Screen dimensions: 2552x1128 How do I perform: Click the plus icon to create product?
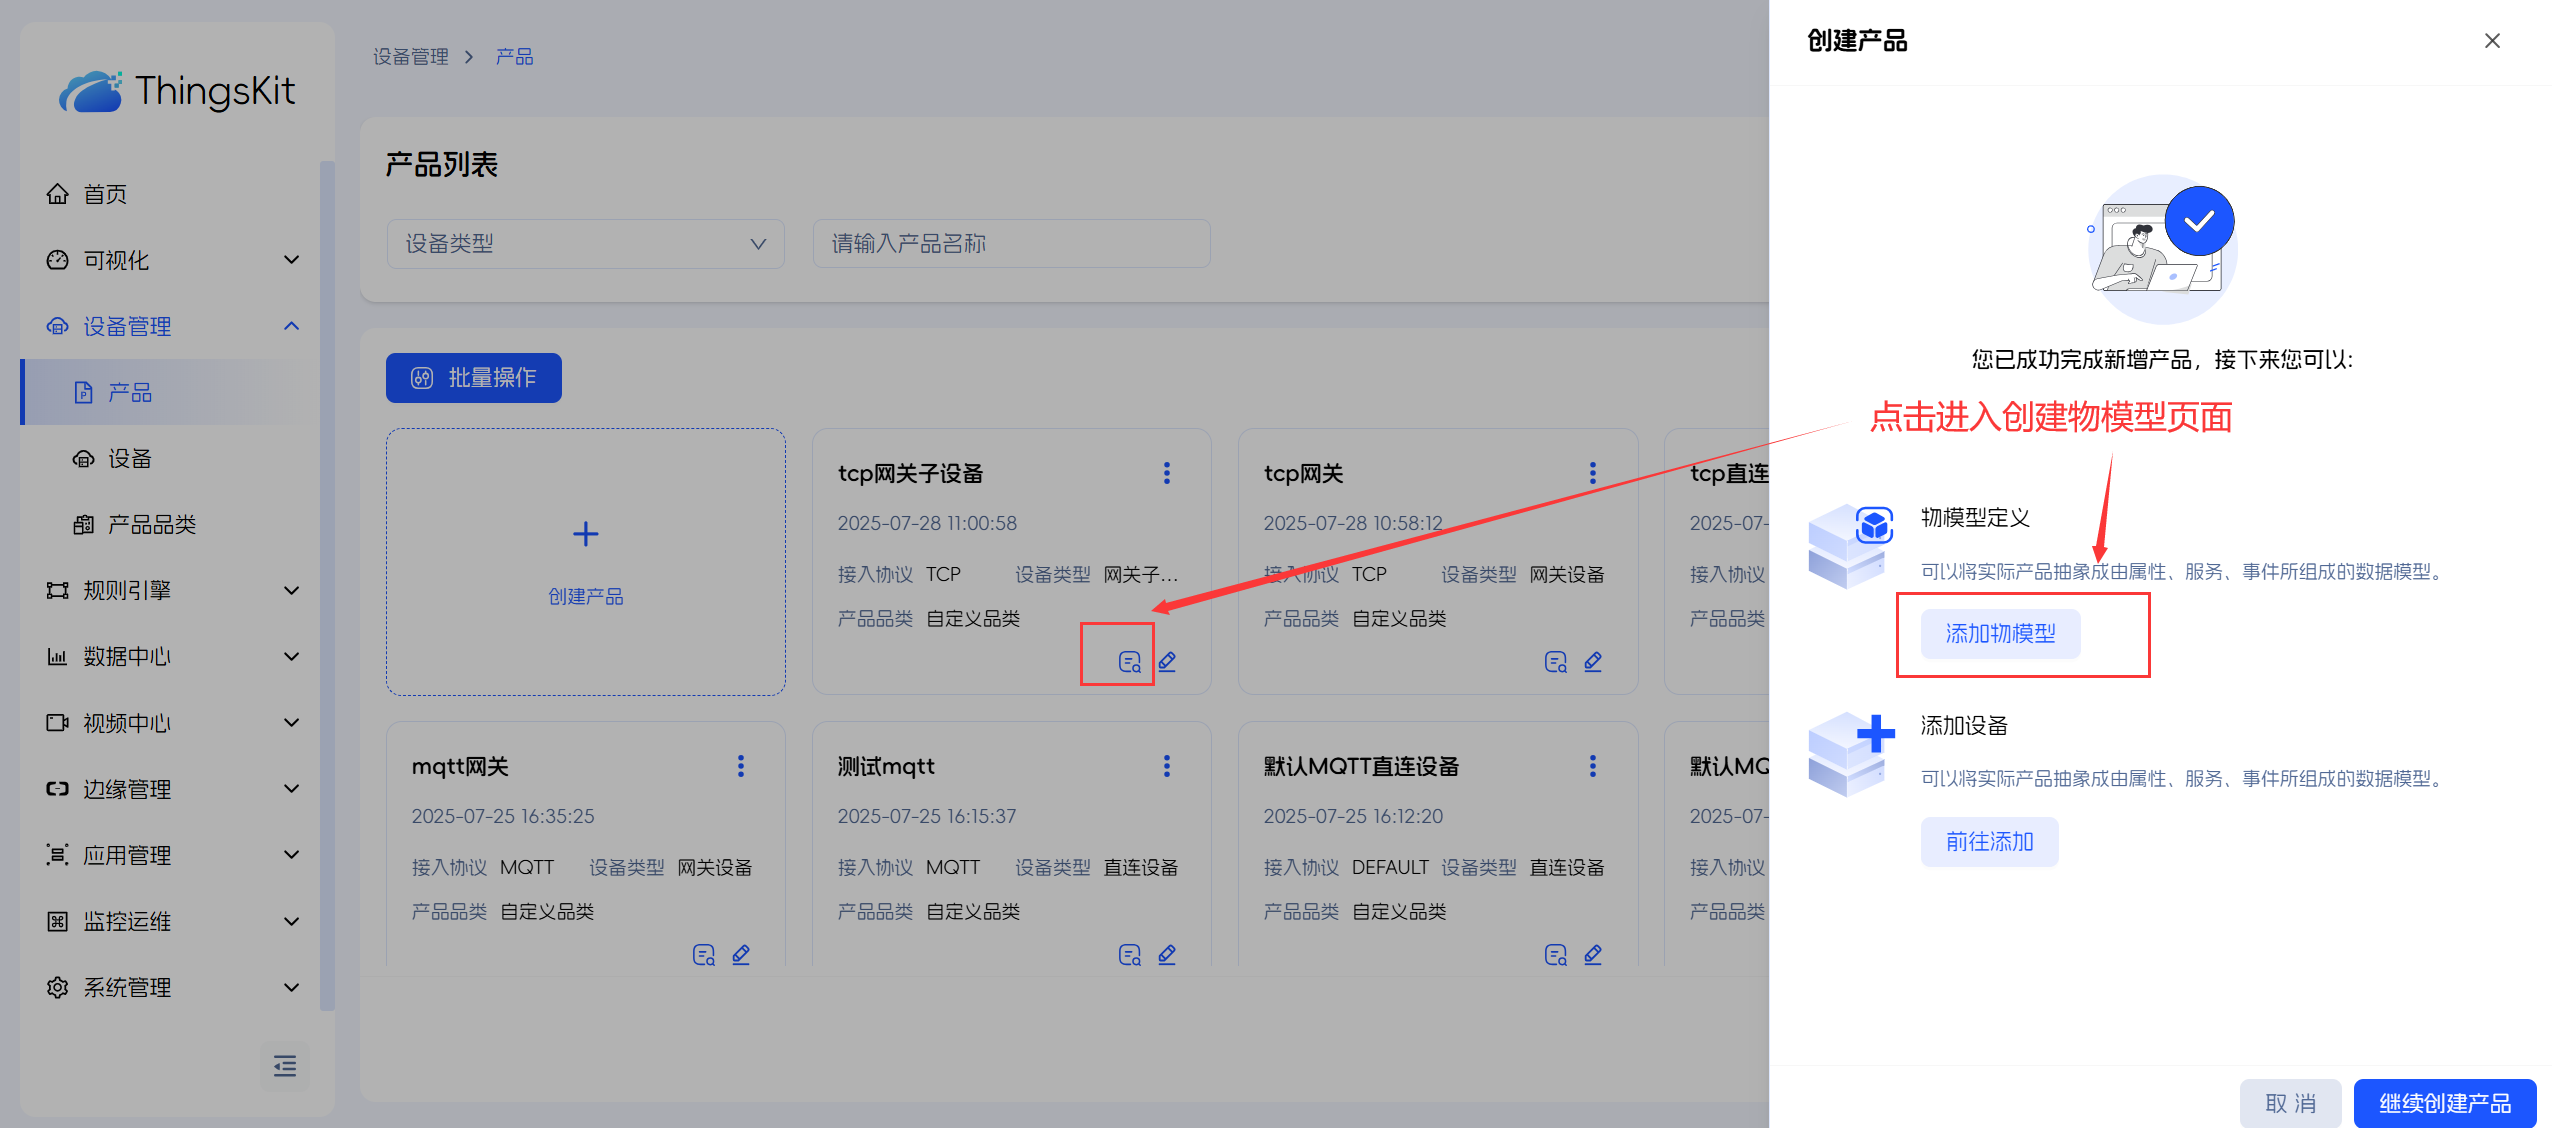[585, 534]
